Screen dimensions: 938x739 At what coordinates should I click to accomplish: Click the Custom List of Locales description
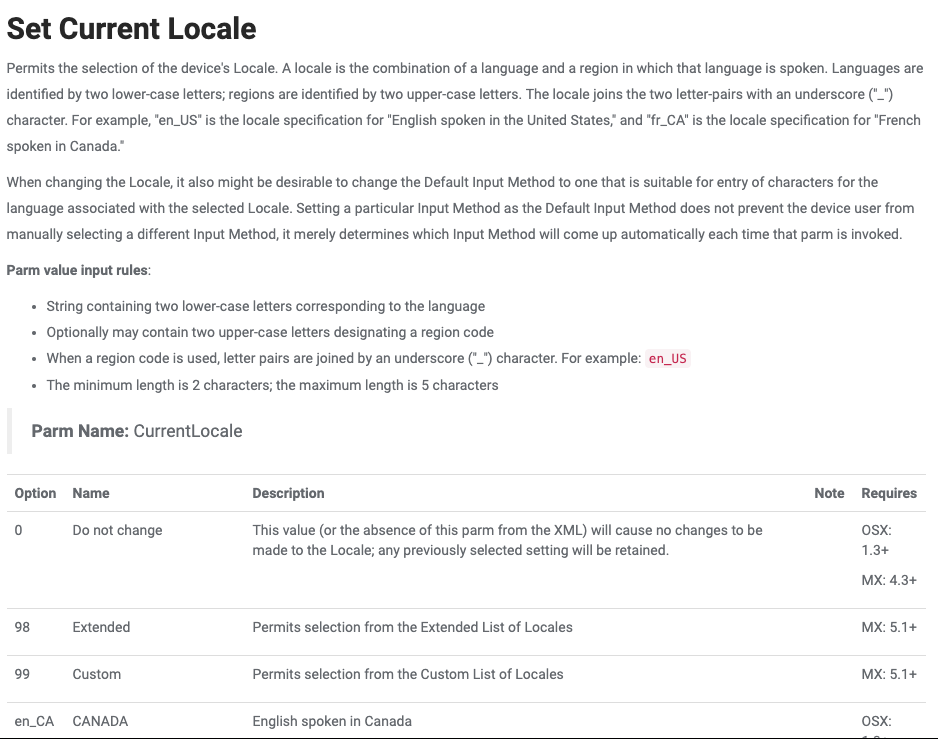[407, 674]
